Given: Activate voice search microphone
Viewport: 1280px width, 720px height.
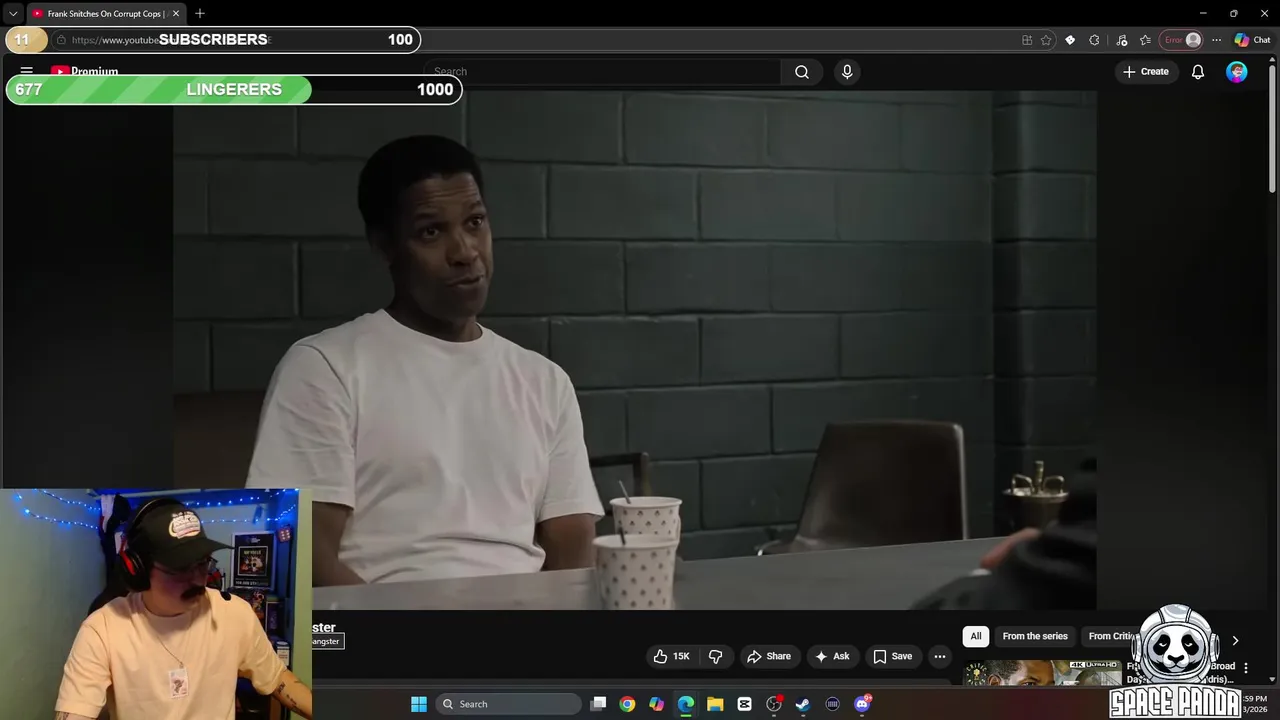Looking at the screenshot, I should pyautogui.click(x=847, y=72).
